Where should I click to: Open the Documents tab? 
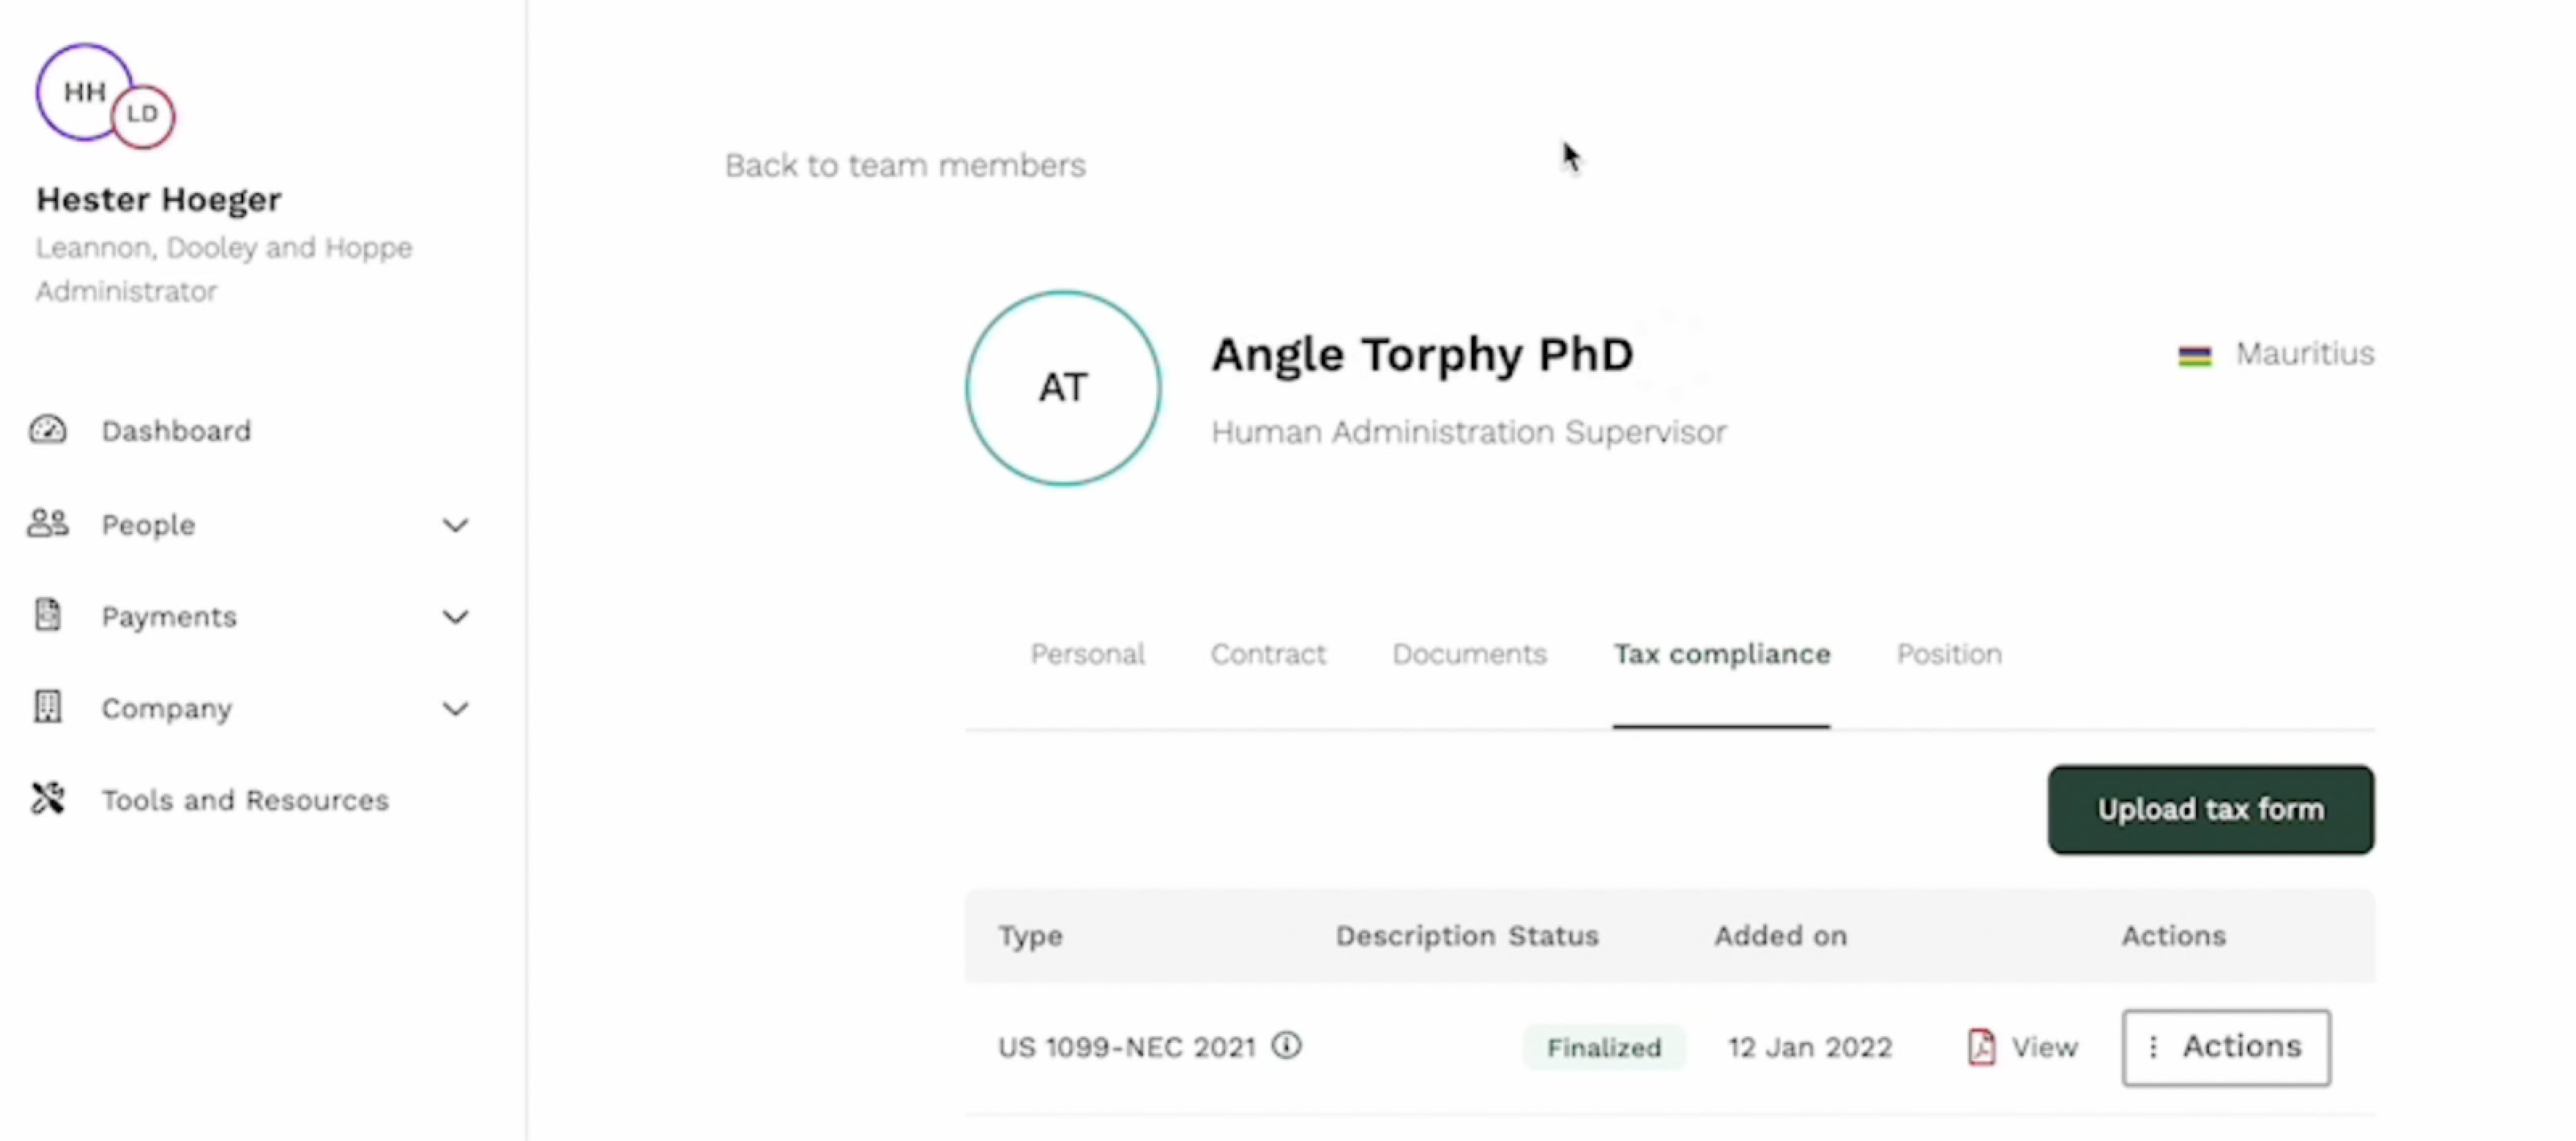coord(1469,654)
